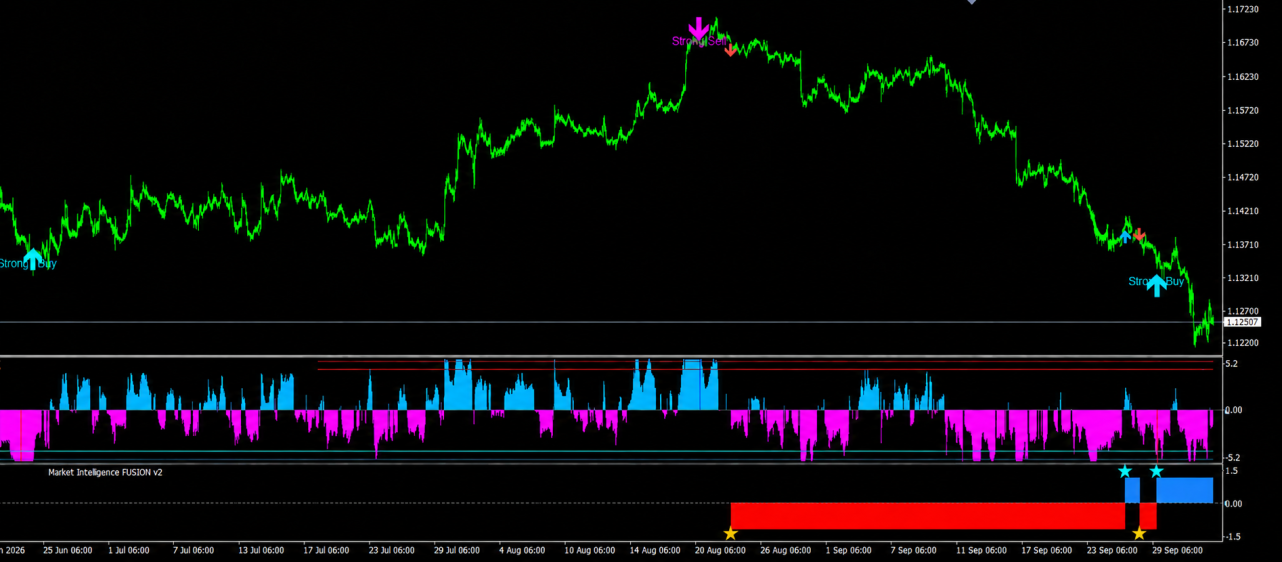
Task: Click the 10 Aug 06:00 time label
Action: click(x=588, y=550)
